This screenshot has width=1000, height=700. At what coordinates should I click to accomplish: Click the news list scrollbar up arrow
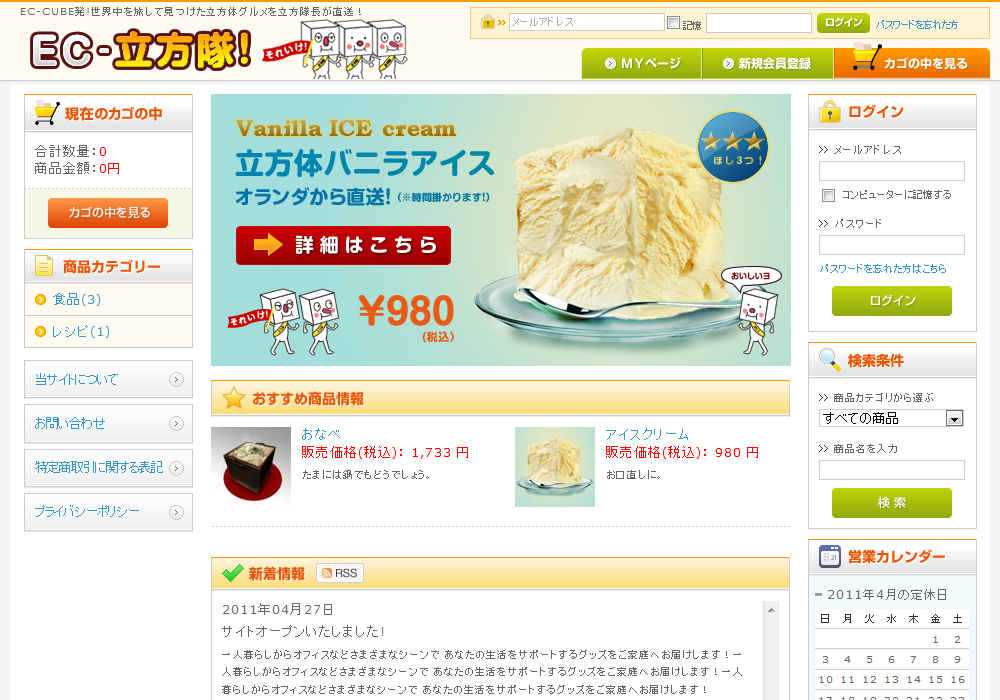tap(771, 610)
